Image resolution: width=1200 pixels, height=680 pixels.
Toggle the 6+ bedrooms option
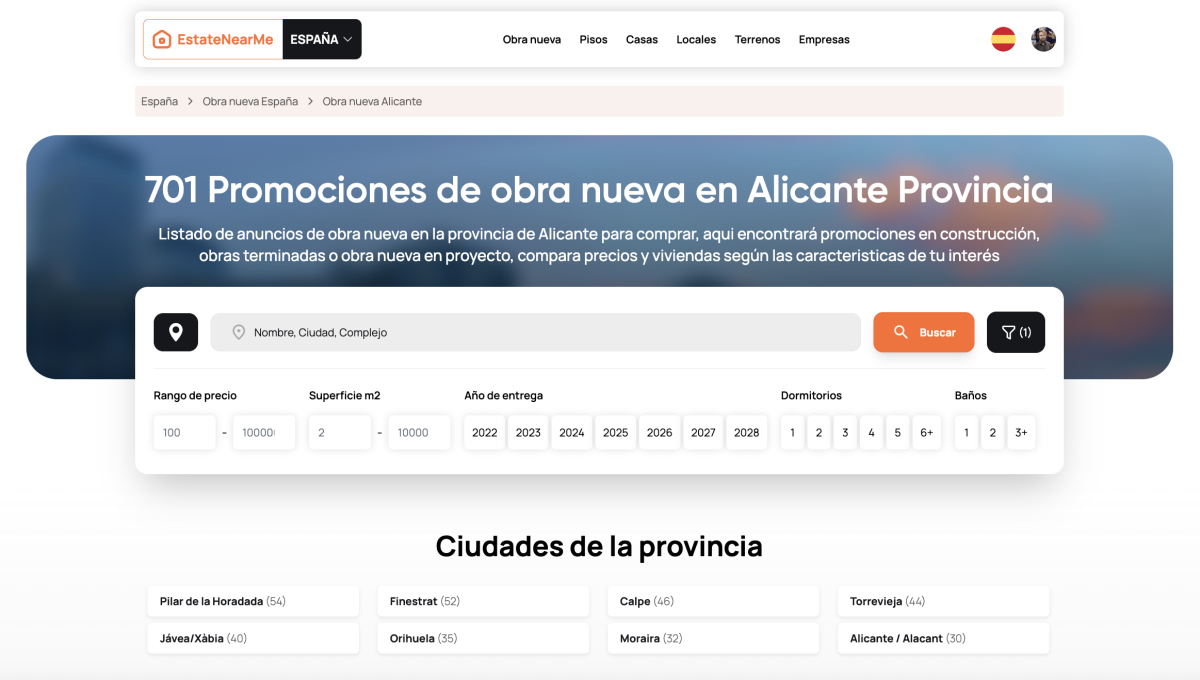[926, 432]
